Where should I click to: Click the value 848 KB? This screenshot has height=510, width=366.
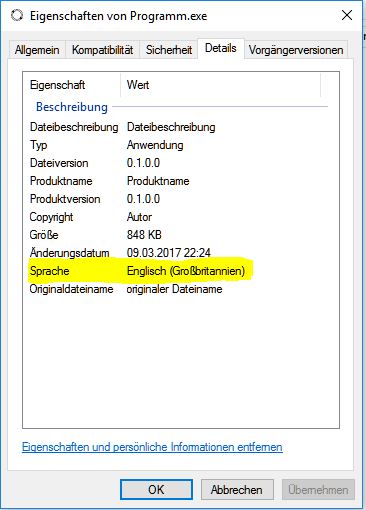(x=144, y=235)
